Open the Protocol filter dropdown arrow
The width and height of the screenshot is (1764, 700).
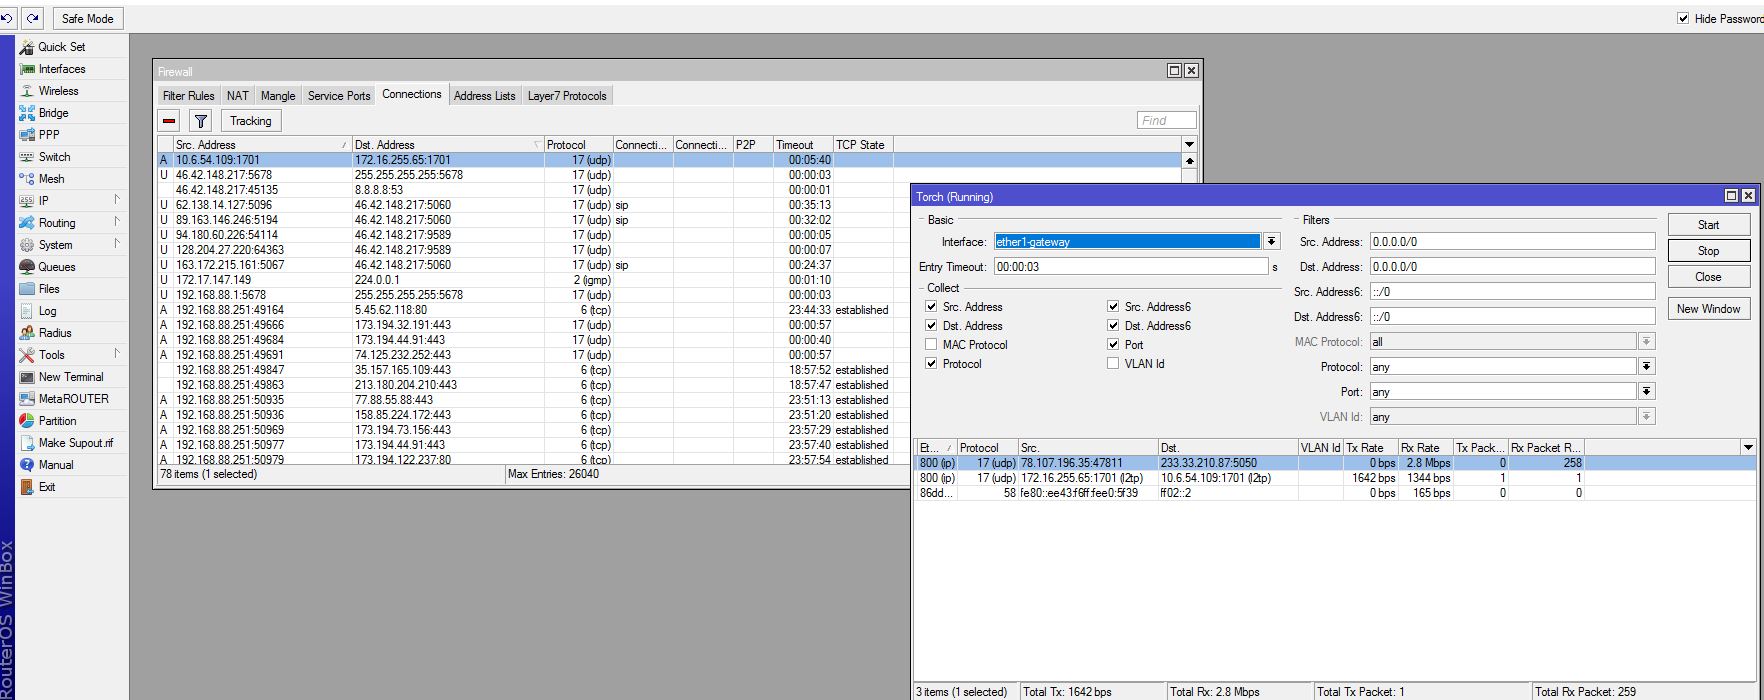(x=1646, y=367)
